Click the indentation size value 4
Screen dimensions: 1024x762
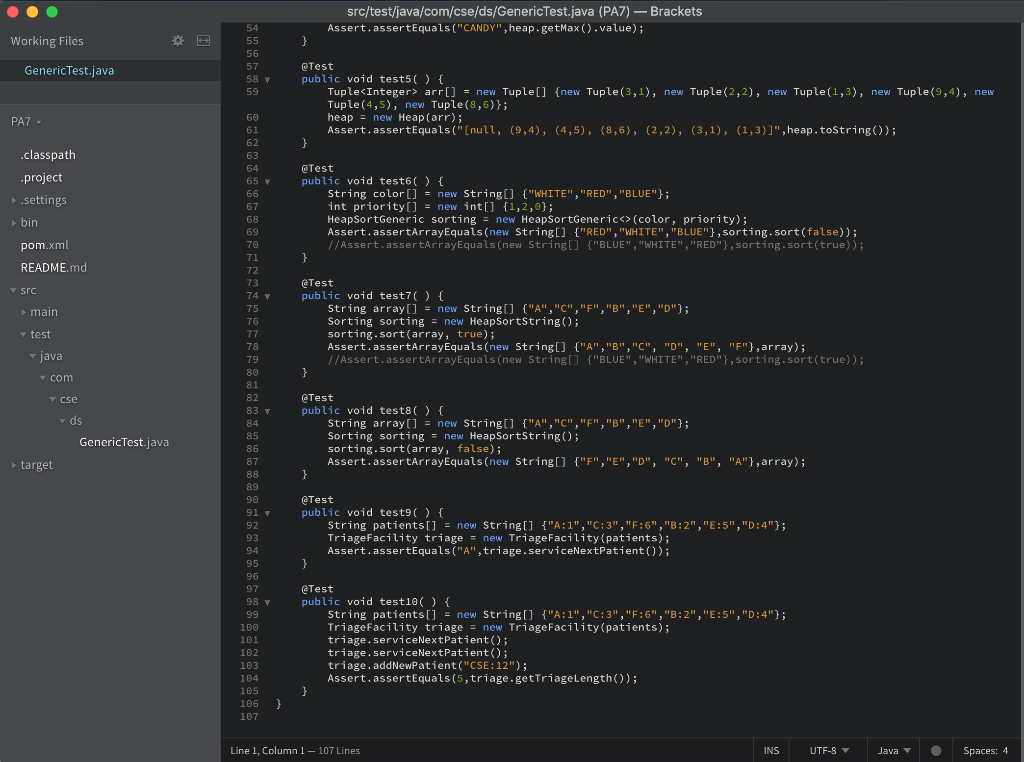coord(1006,751)
